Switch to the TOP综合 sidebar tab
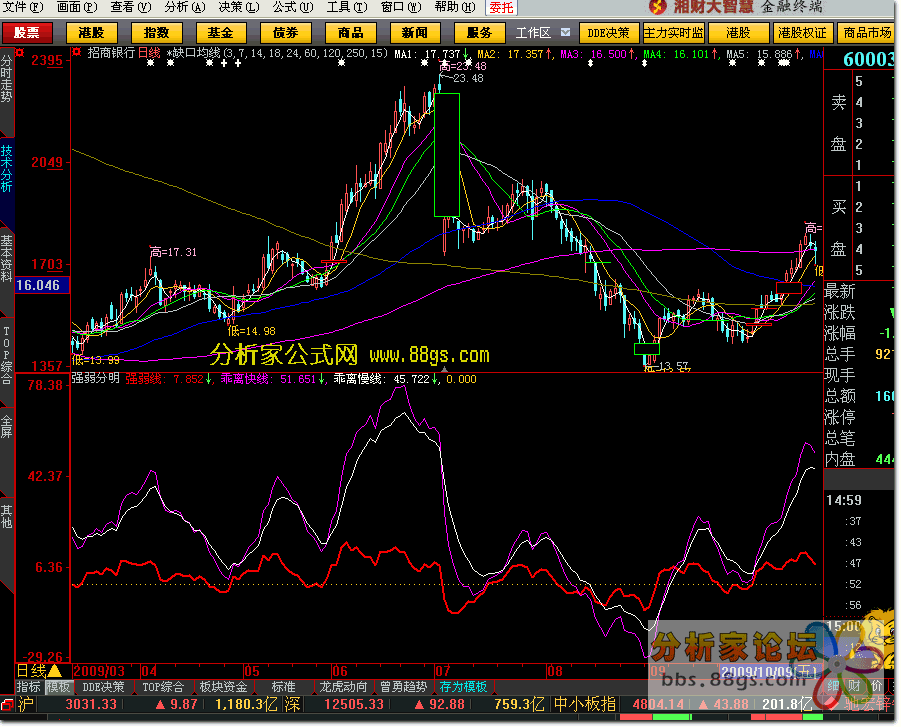The image size is (901, 727). [6, 355]
